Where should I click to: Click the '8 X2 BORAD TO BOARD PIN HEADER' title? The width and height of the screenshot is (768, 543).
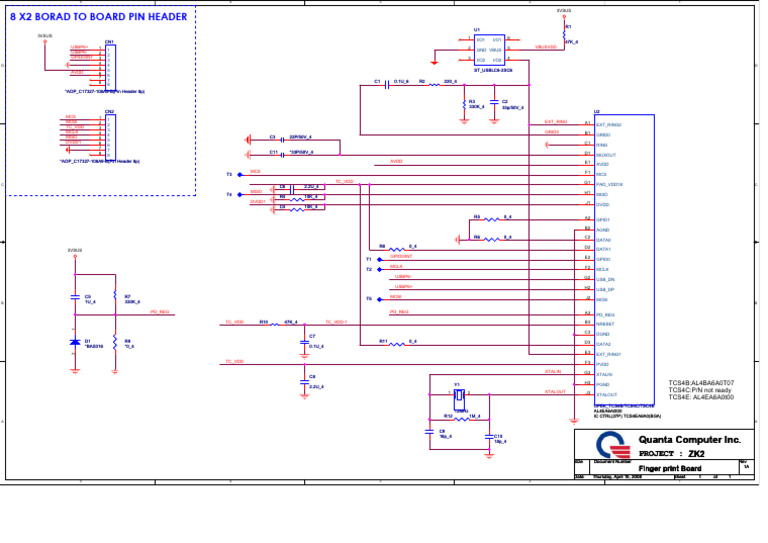pos(98,17)
